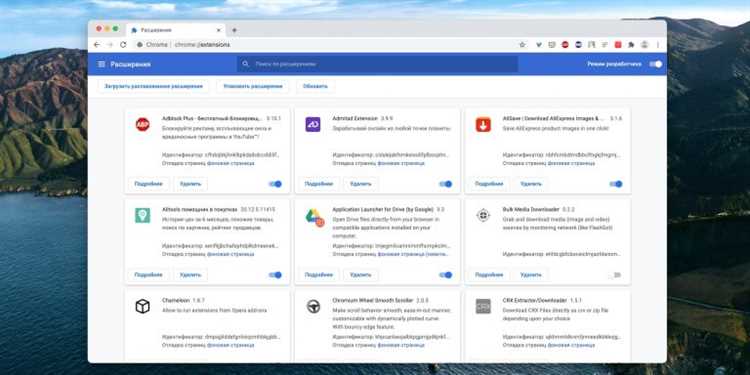Open Подробнее for Admitad Extension

coord(319,184)
